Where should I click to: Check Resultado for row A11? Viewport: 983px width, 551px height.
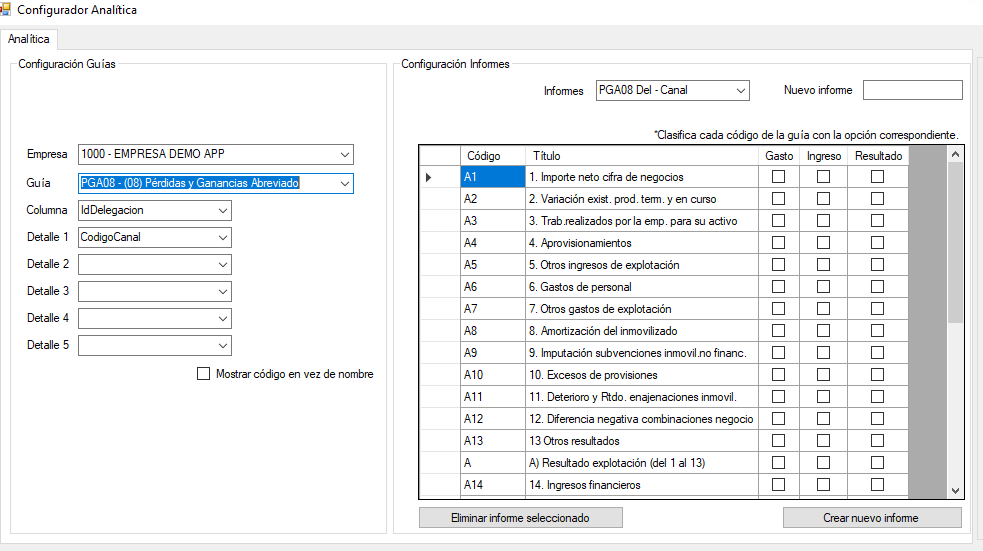pyautogui.click(x=878, y=397)
